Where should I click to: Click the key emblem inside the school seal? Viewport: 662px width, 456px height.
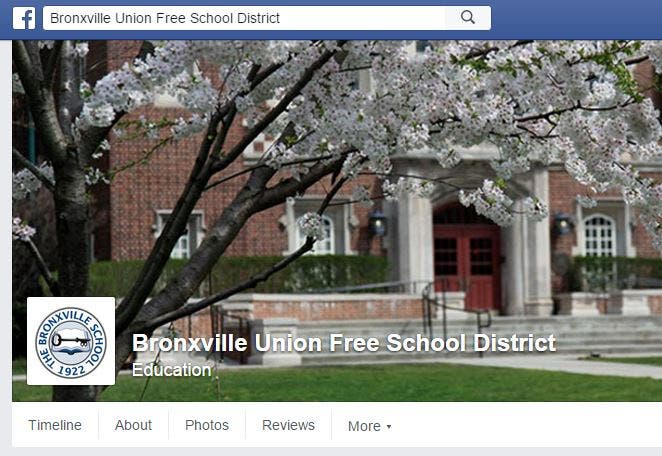coord(71,339)
